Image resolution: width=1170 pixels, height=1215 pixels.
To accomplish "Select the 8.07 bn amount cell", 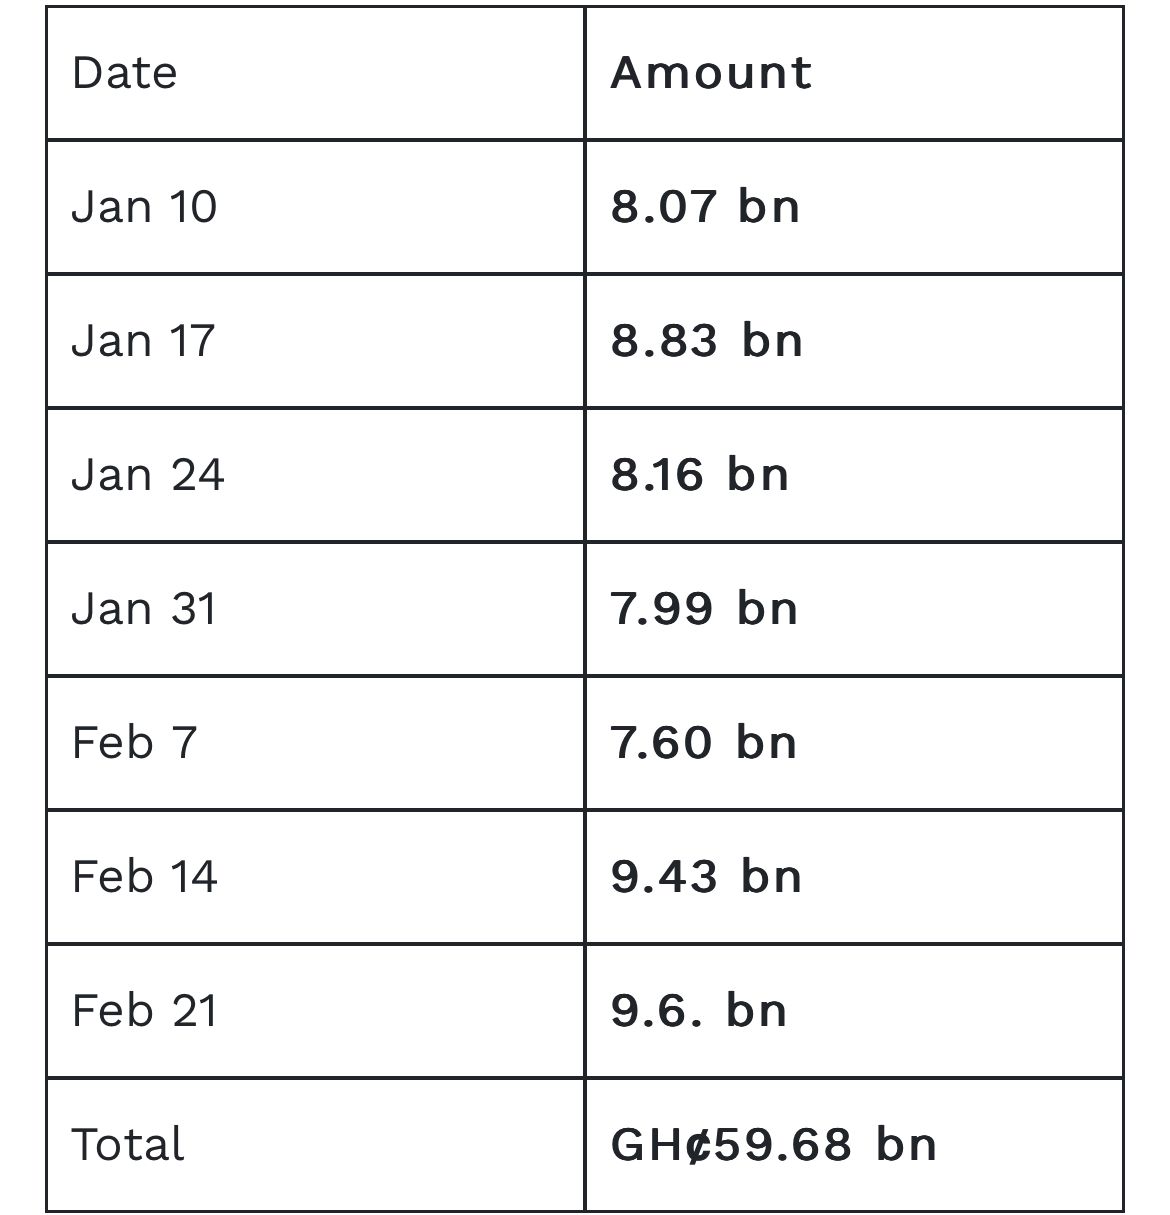I will [854, 207].
